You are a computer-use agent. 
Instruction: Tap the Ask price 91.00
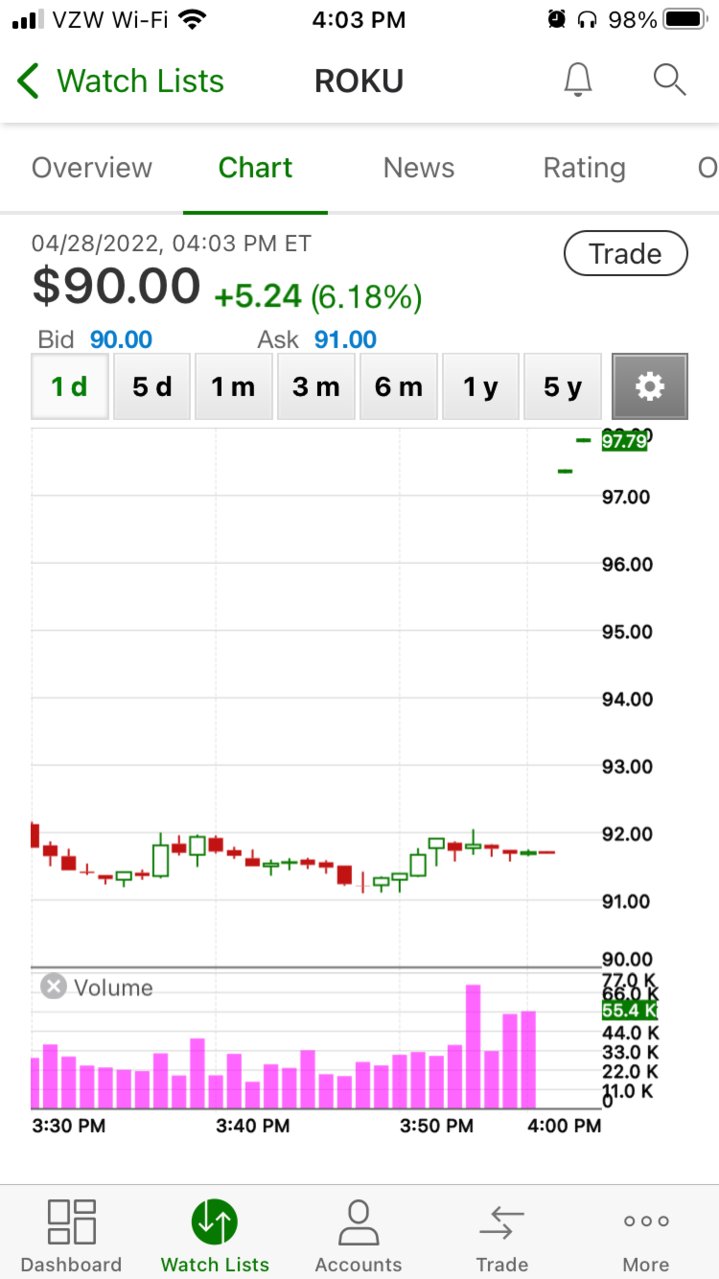coord(345,340)
